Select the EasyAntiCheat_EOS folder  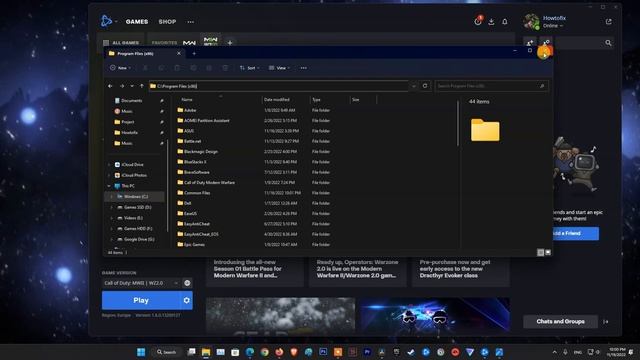(x=201, y=234)
